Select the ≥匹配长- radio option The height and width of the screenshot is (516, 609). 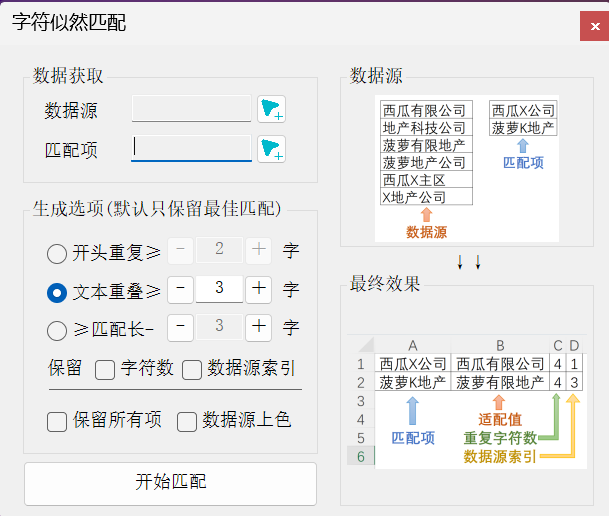(x=58, y=328)
